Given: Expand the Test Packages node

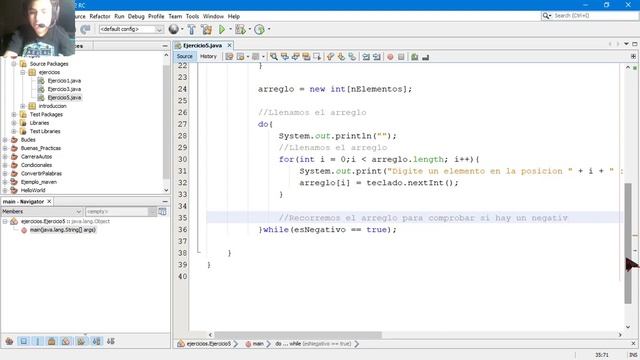Looking at the screenshot, I should 14,115.
